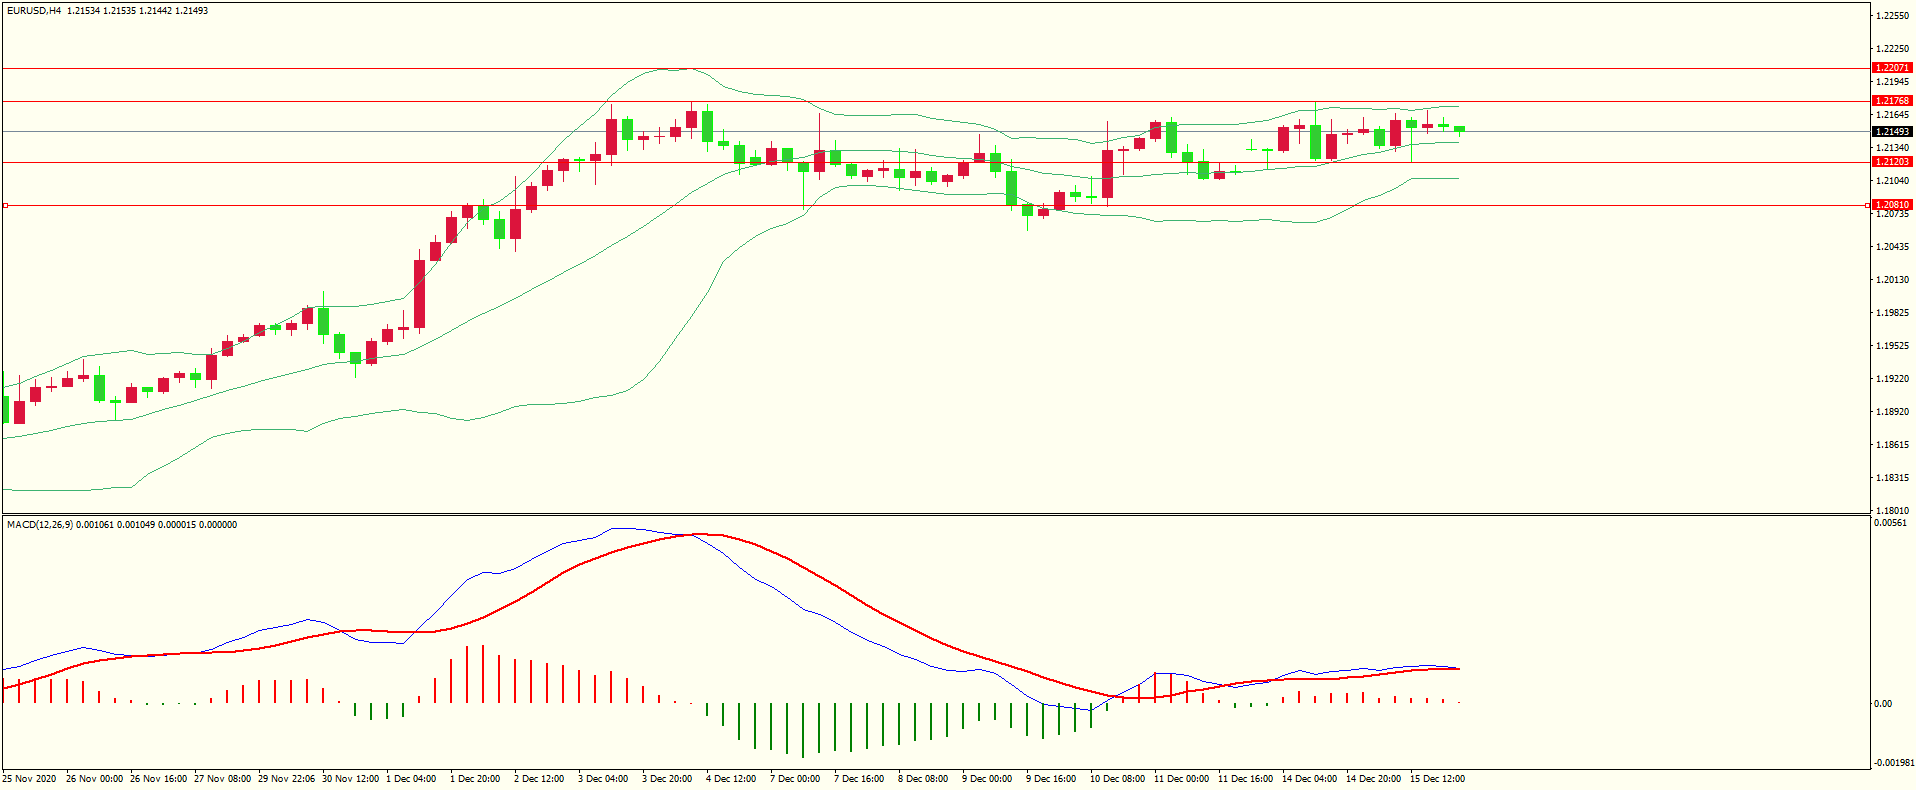The height and width of the screenshot is (790, 1916).
Task: Click the 2 Dec 12:00 time label
Action: click(x=539, y=779)
